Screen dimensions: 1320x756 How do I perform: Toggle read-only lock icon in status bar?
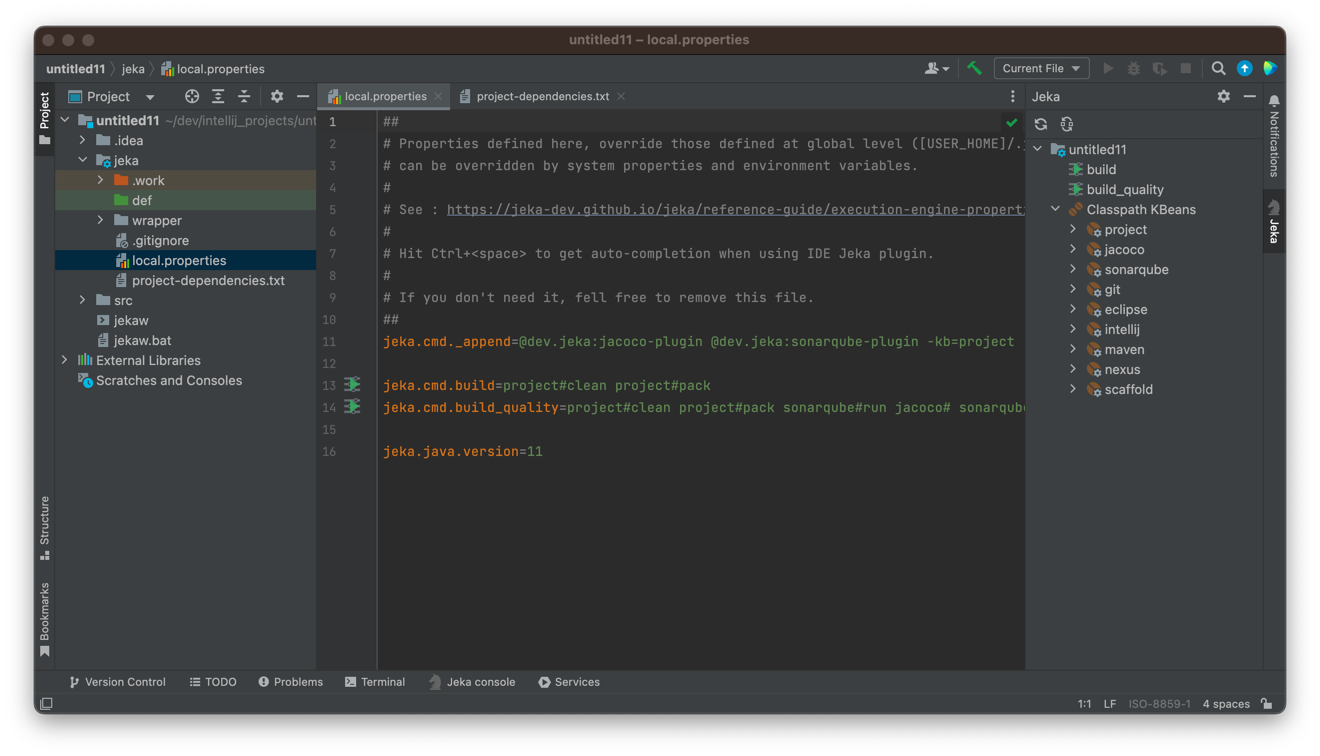tap(1267, 704)
